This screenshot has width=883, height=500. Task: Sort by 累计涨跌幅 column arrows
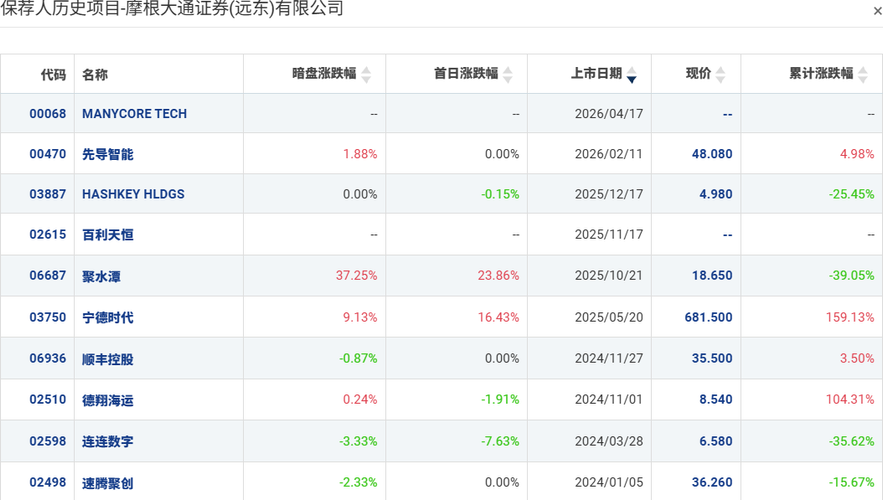pyautogui.click(x=863, y=74)
